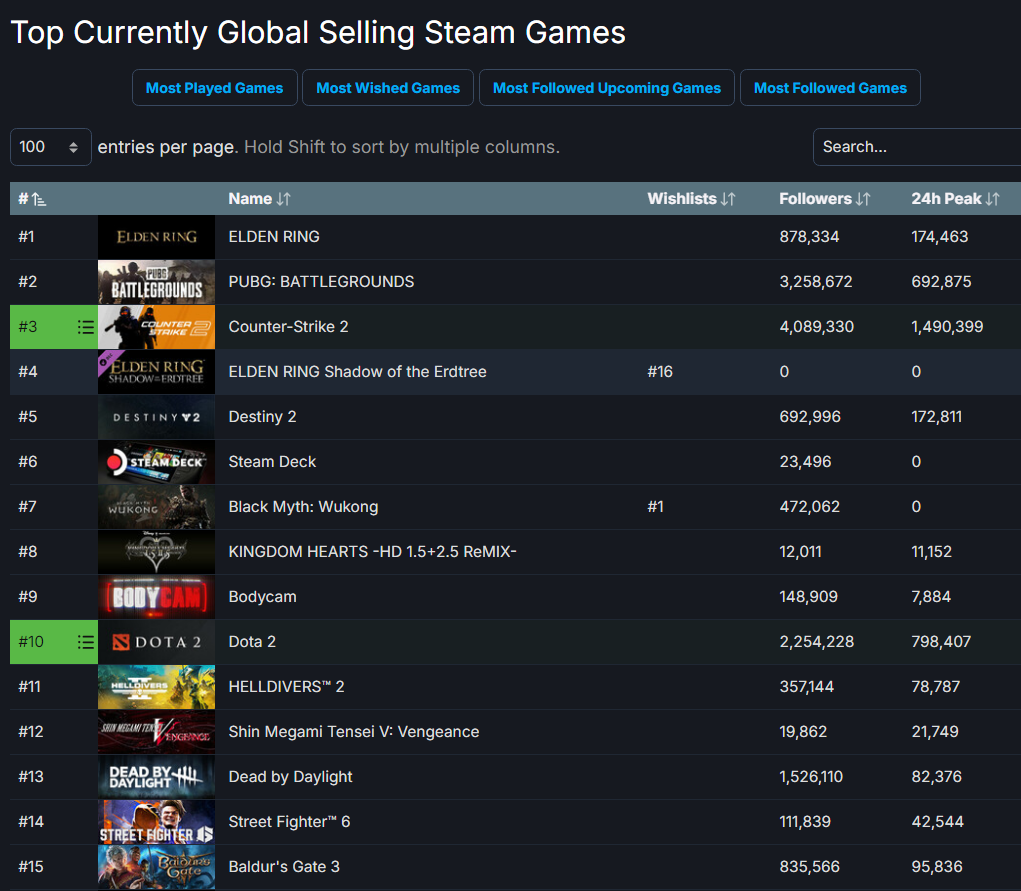
Task: Open Baldur's Gate 3 game link
Action: pyautogui.click(x=284, y=867)
